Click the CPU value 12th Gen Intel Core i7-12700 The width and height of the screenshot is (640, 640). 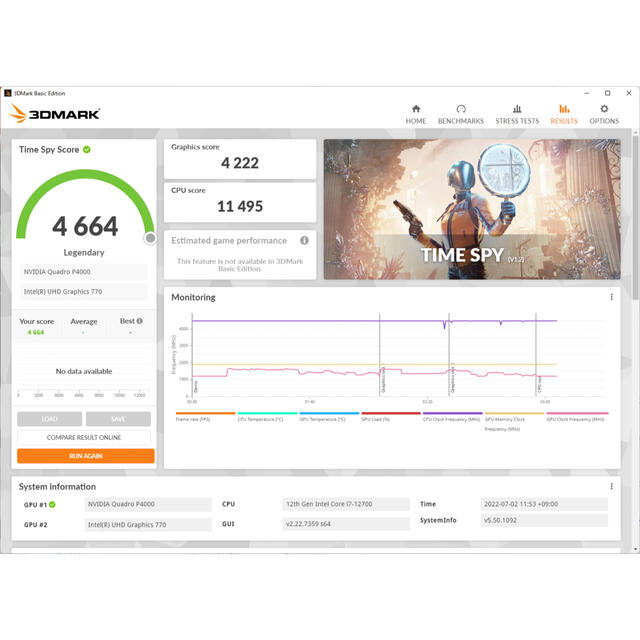point(346,504)
